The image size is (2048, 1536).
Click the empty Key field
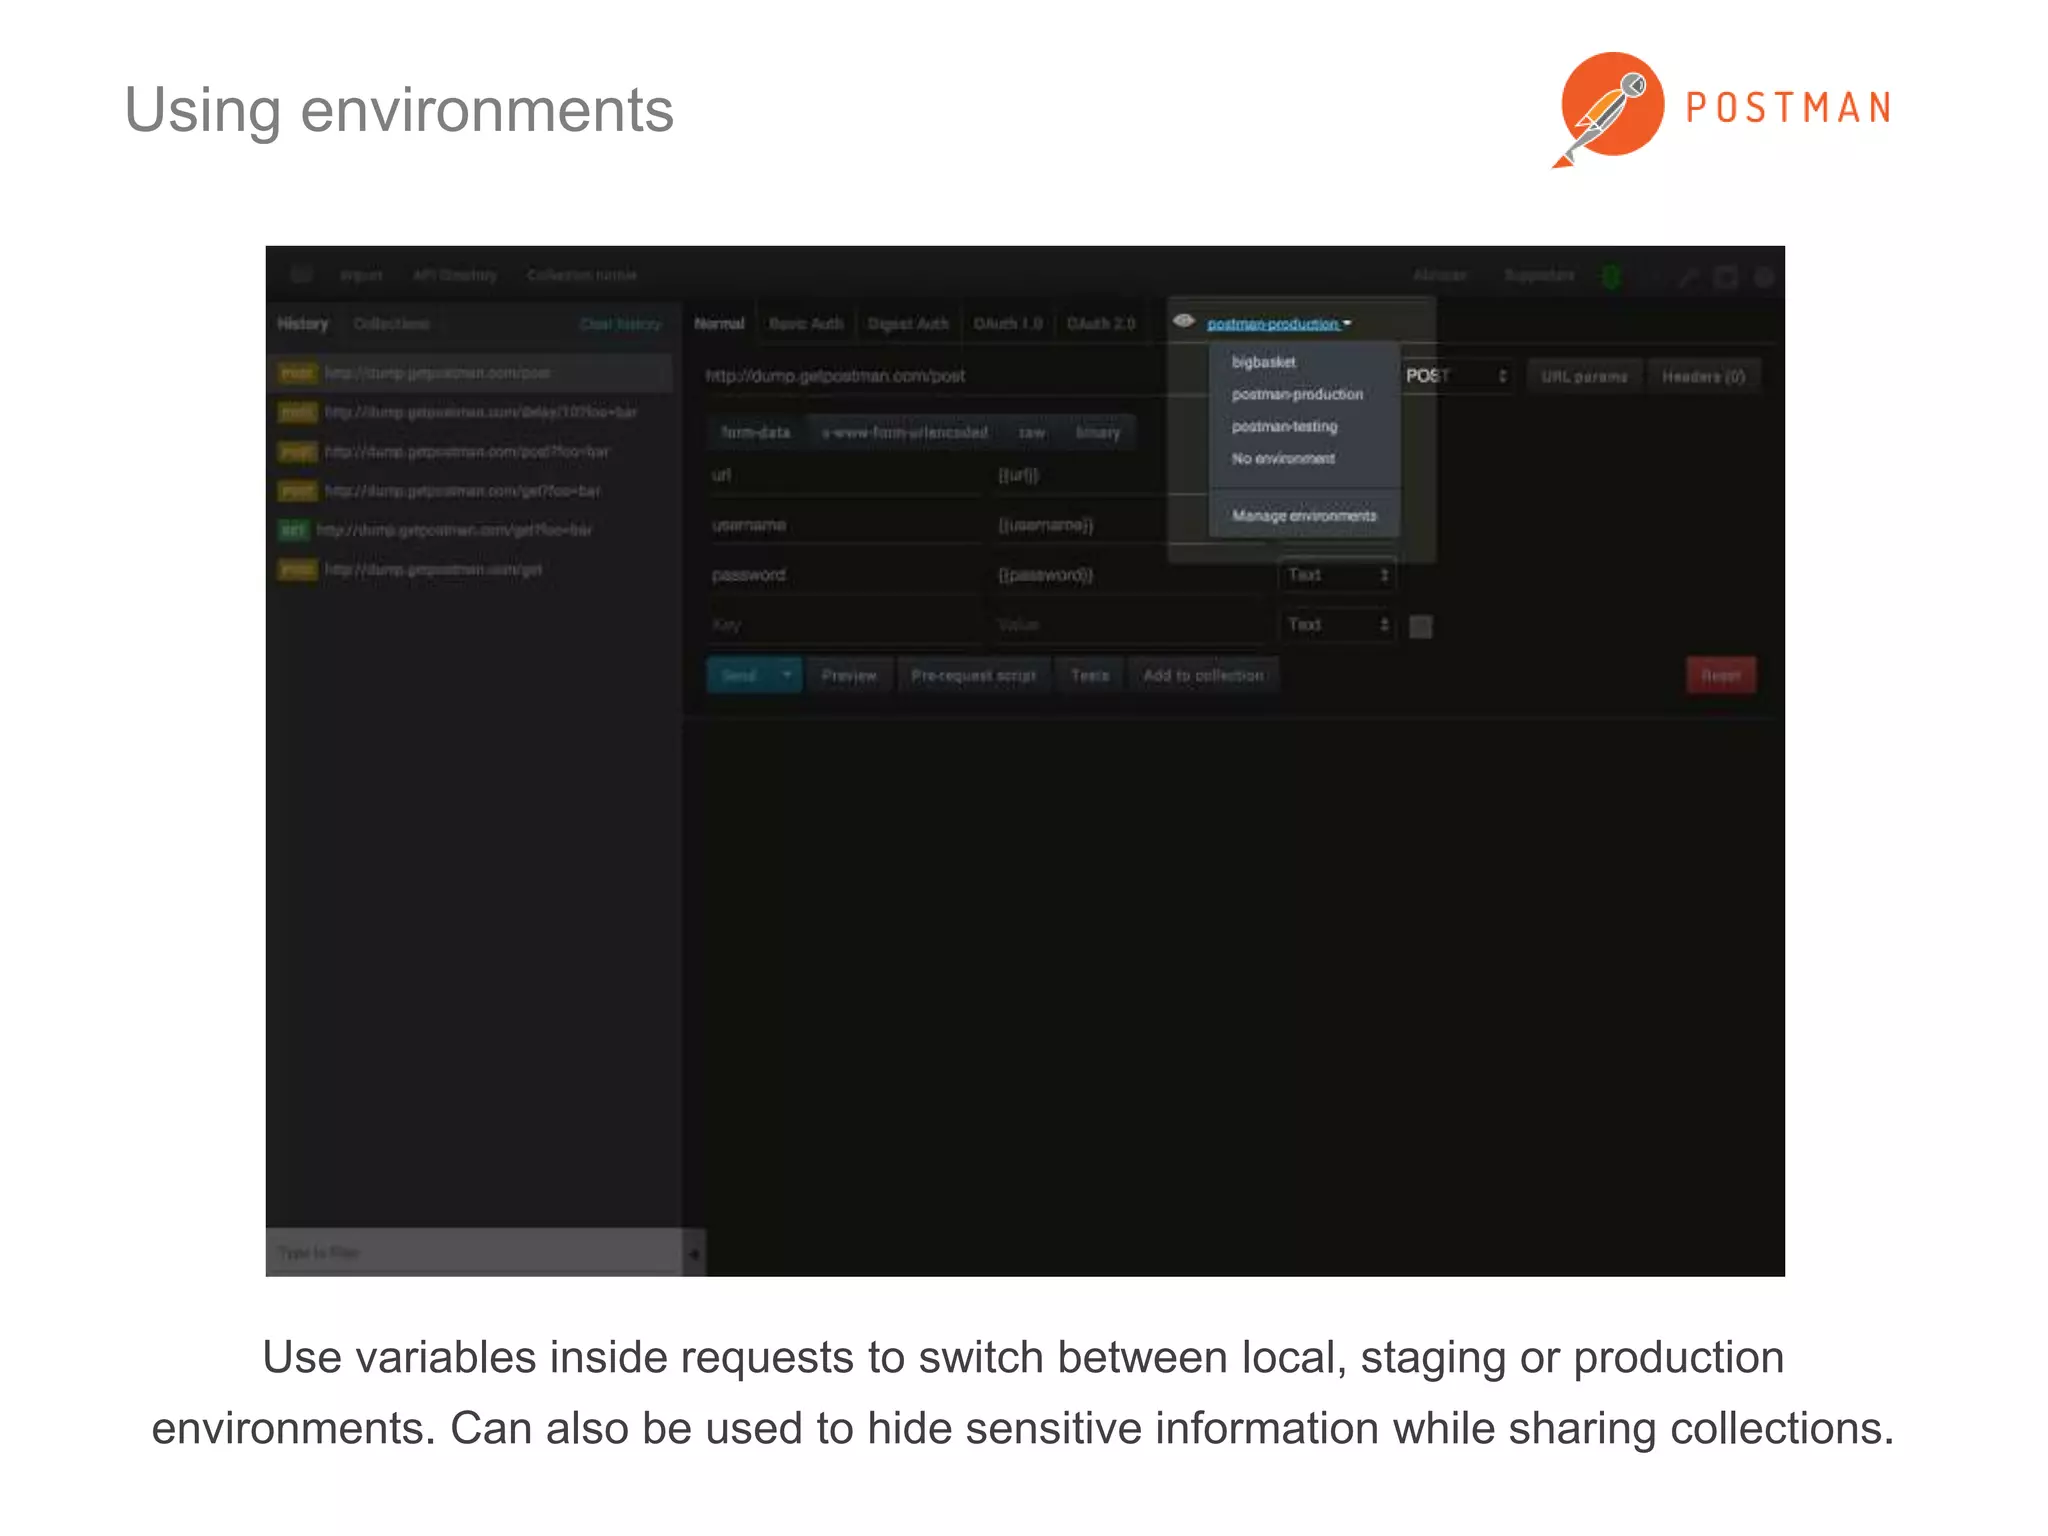[845, 625]
